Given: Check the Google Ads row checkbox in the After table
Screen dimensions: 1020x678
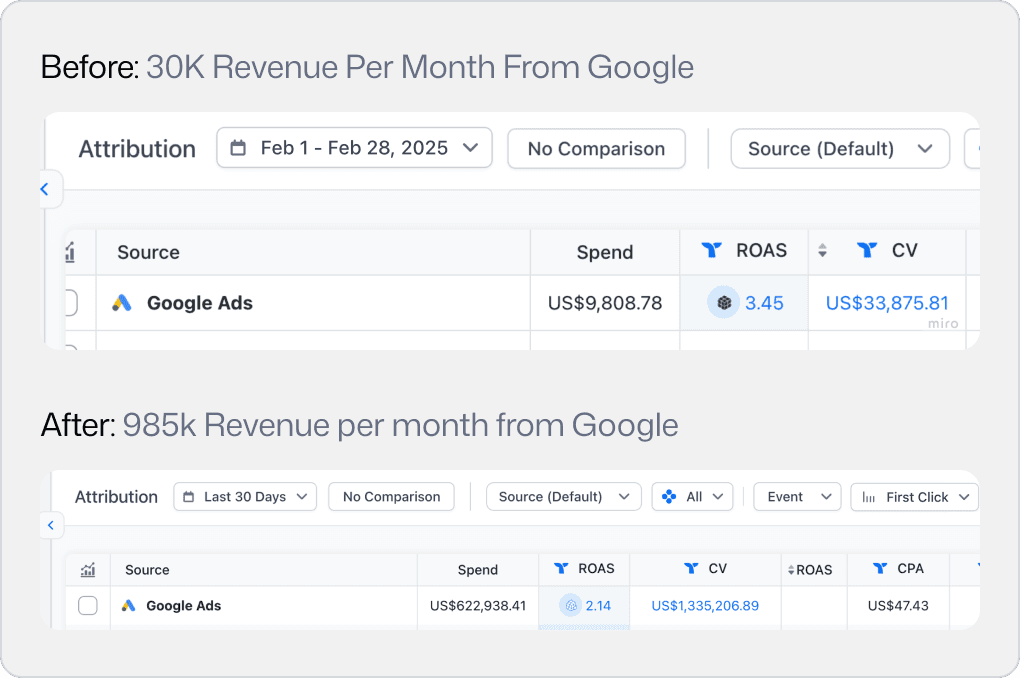Looking at the screenshot, I should 88,605.
